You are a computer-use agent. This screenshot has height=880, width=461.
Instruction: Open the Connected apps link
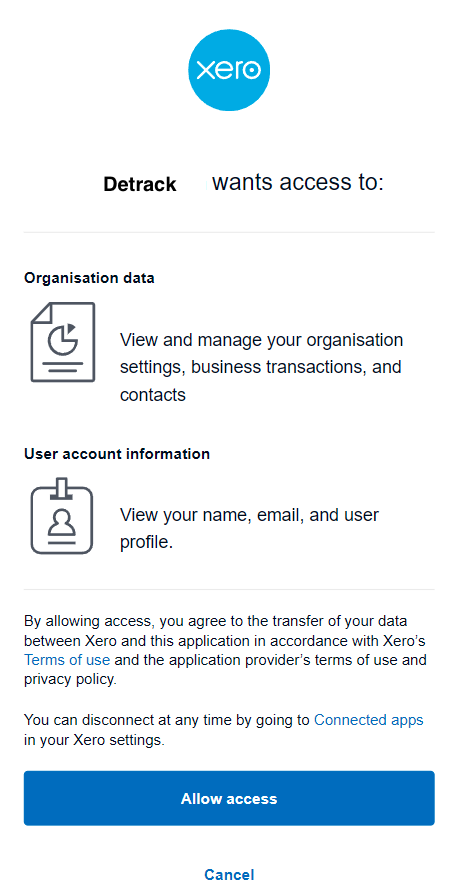368,719
